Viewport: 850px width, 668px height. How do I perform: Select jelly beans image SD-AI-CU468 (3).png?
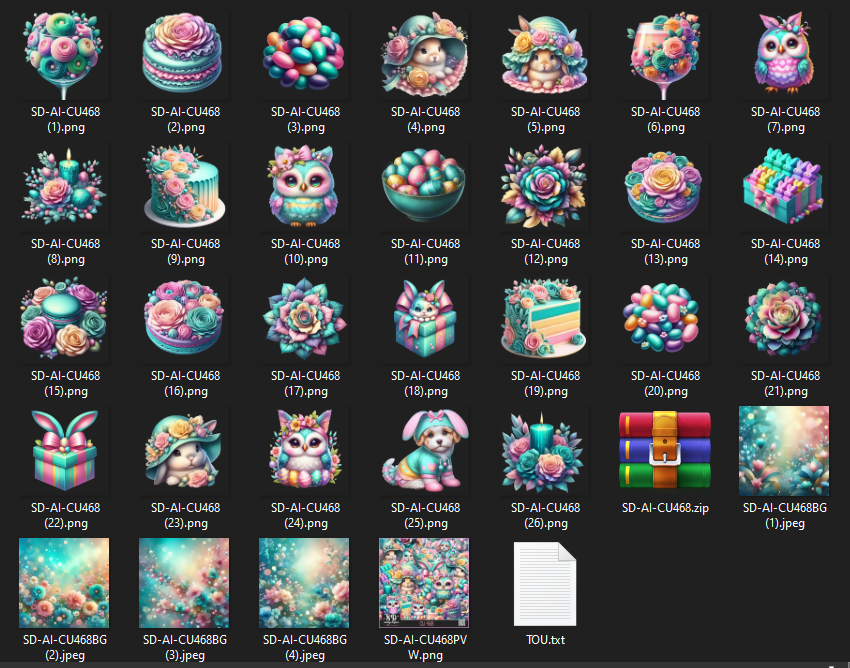point(305,55)
